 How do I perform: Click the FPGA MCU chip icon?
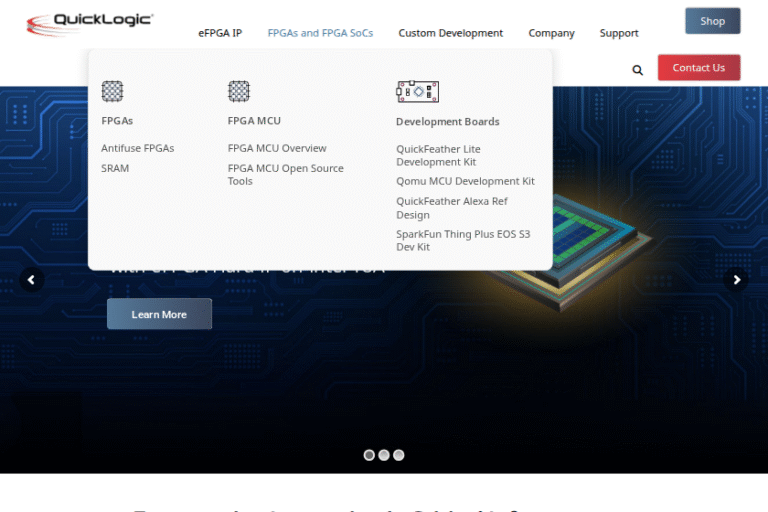point(239,91)
